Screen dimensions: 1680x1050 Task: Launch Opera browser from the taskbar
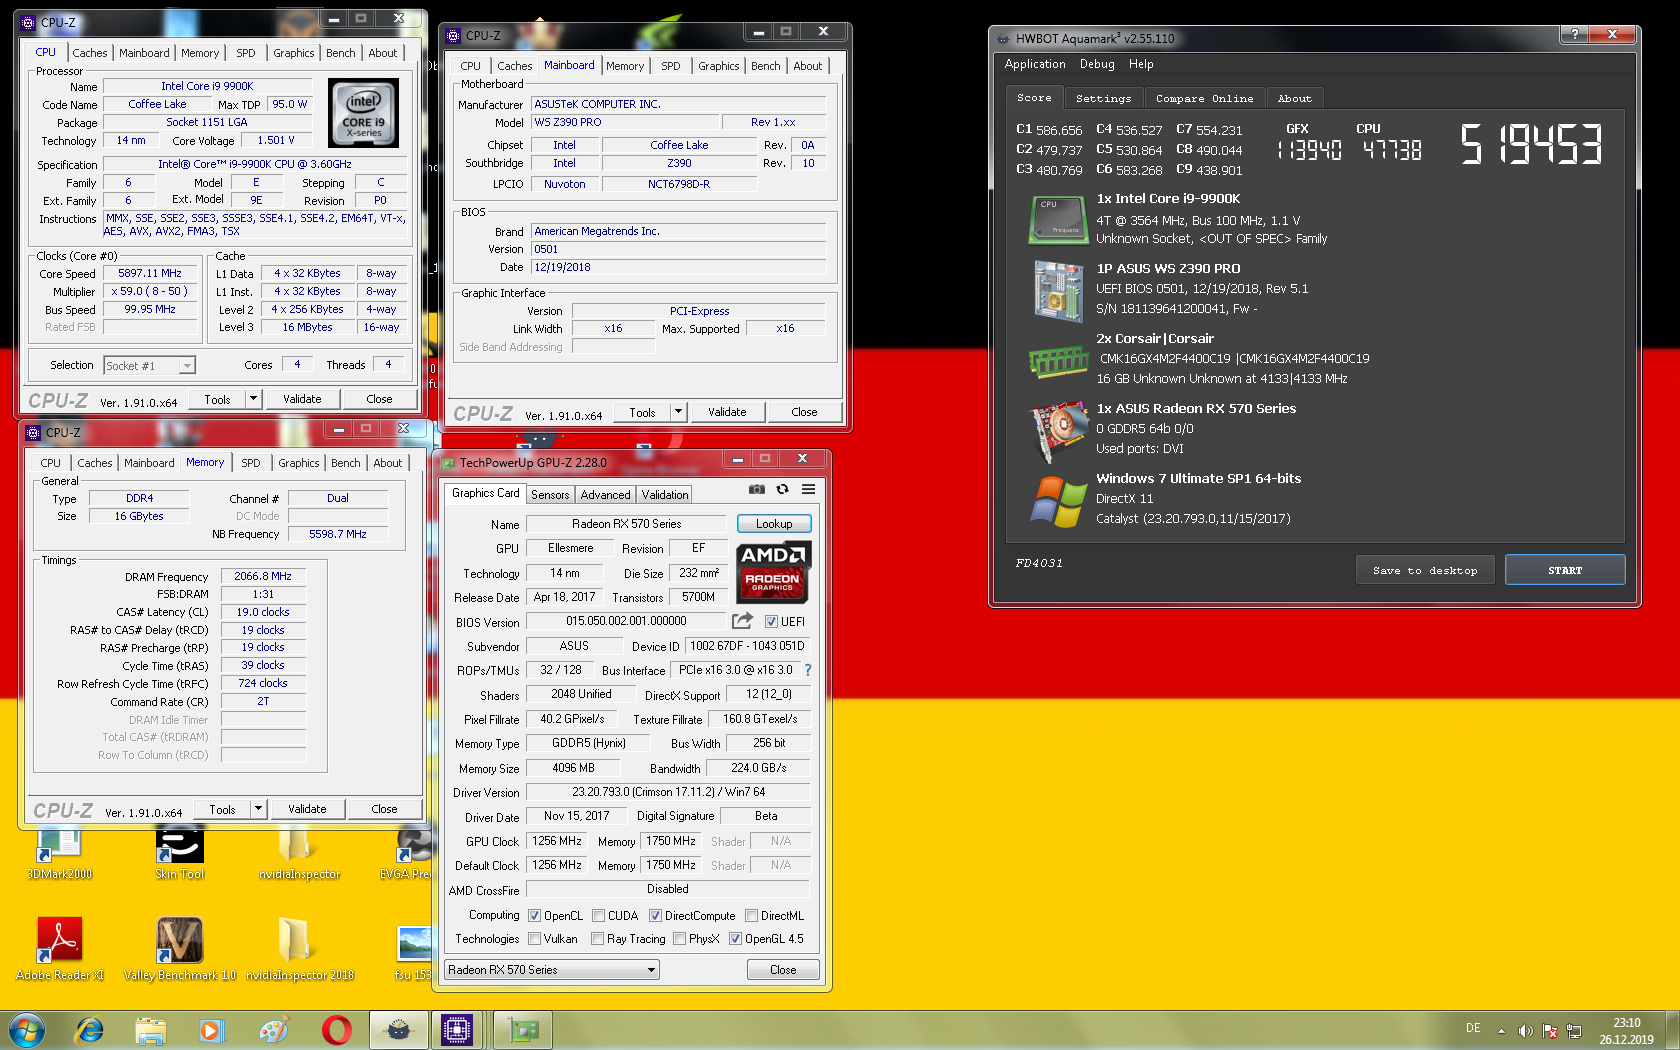pyautogui.click(x=336, y=1030)
